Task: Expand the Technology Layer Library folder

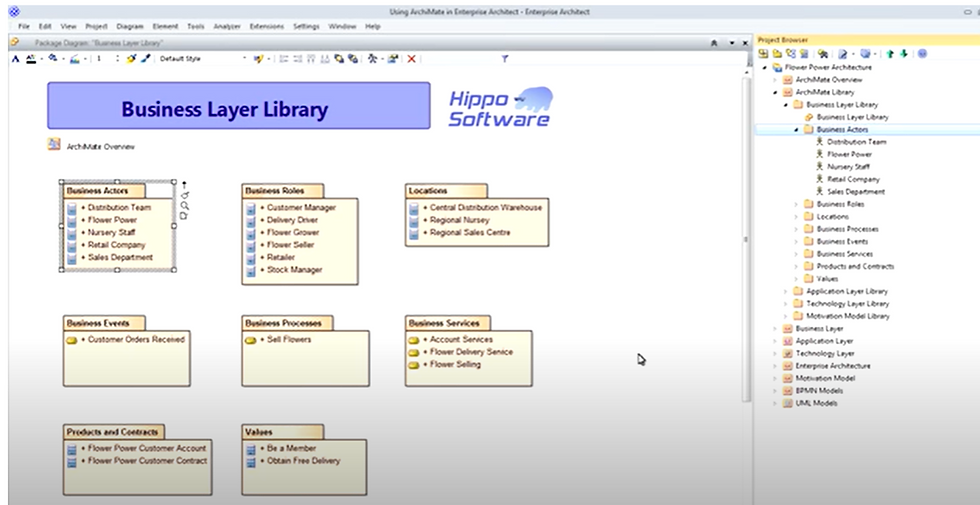Action: point(786,304)
